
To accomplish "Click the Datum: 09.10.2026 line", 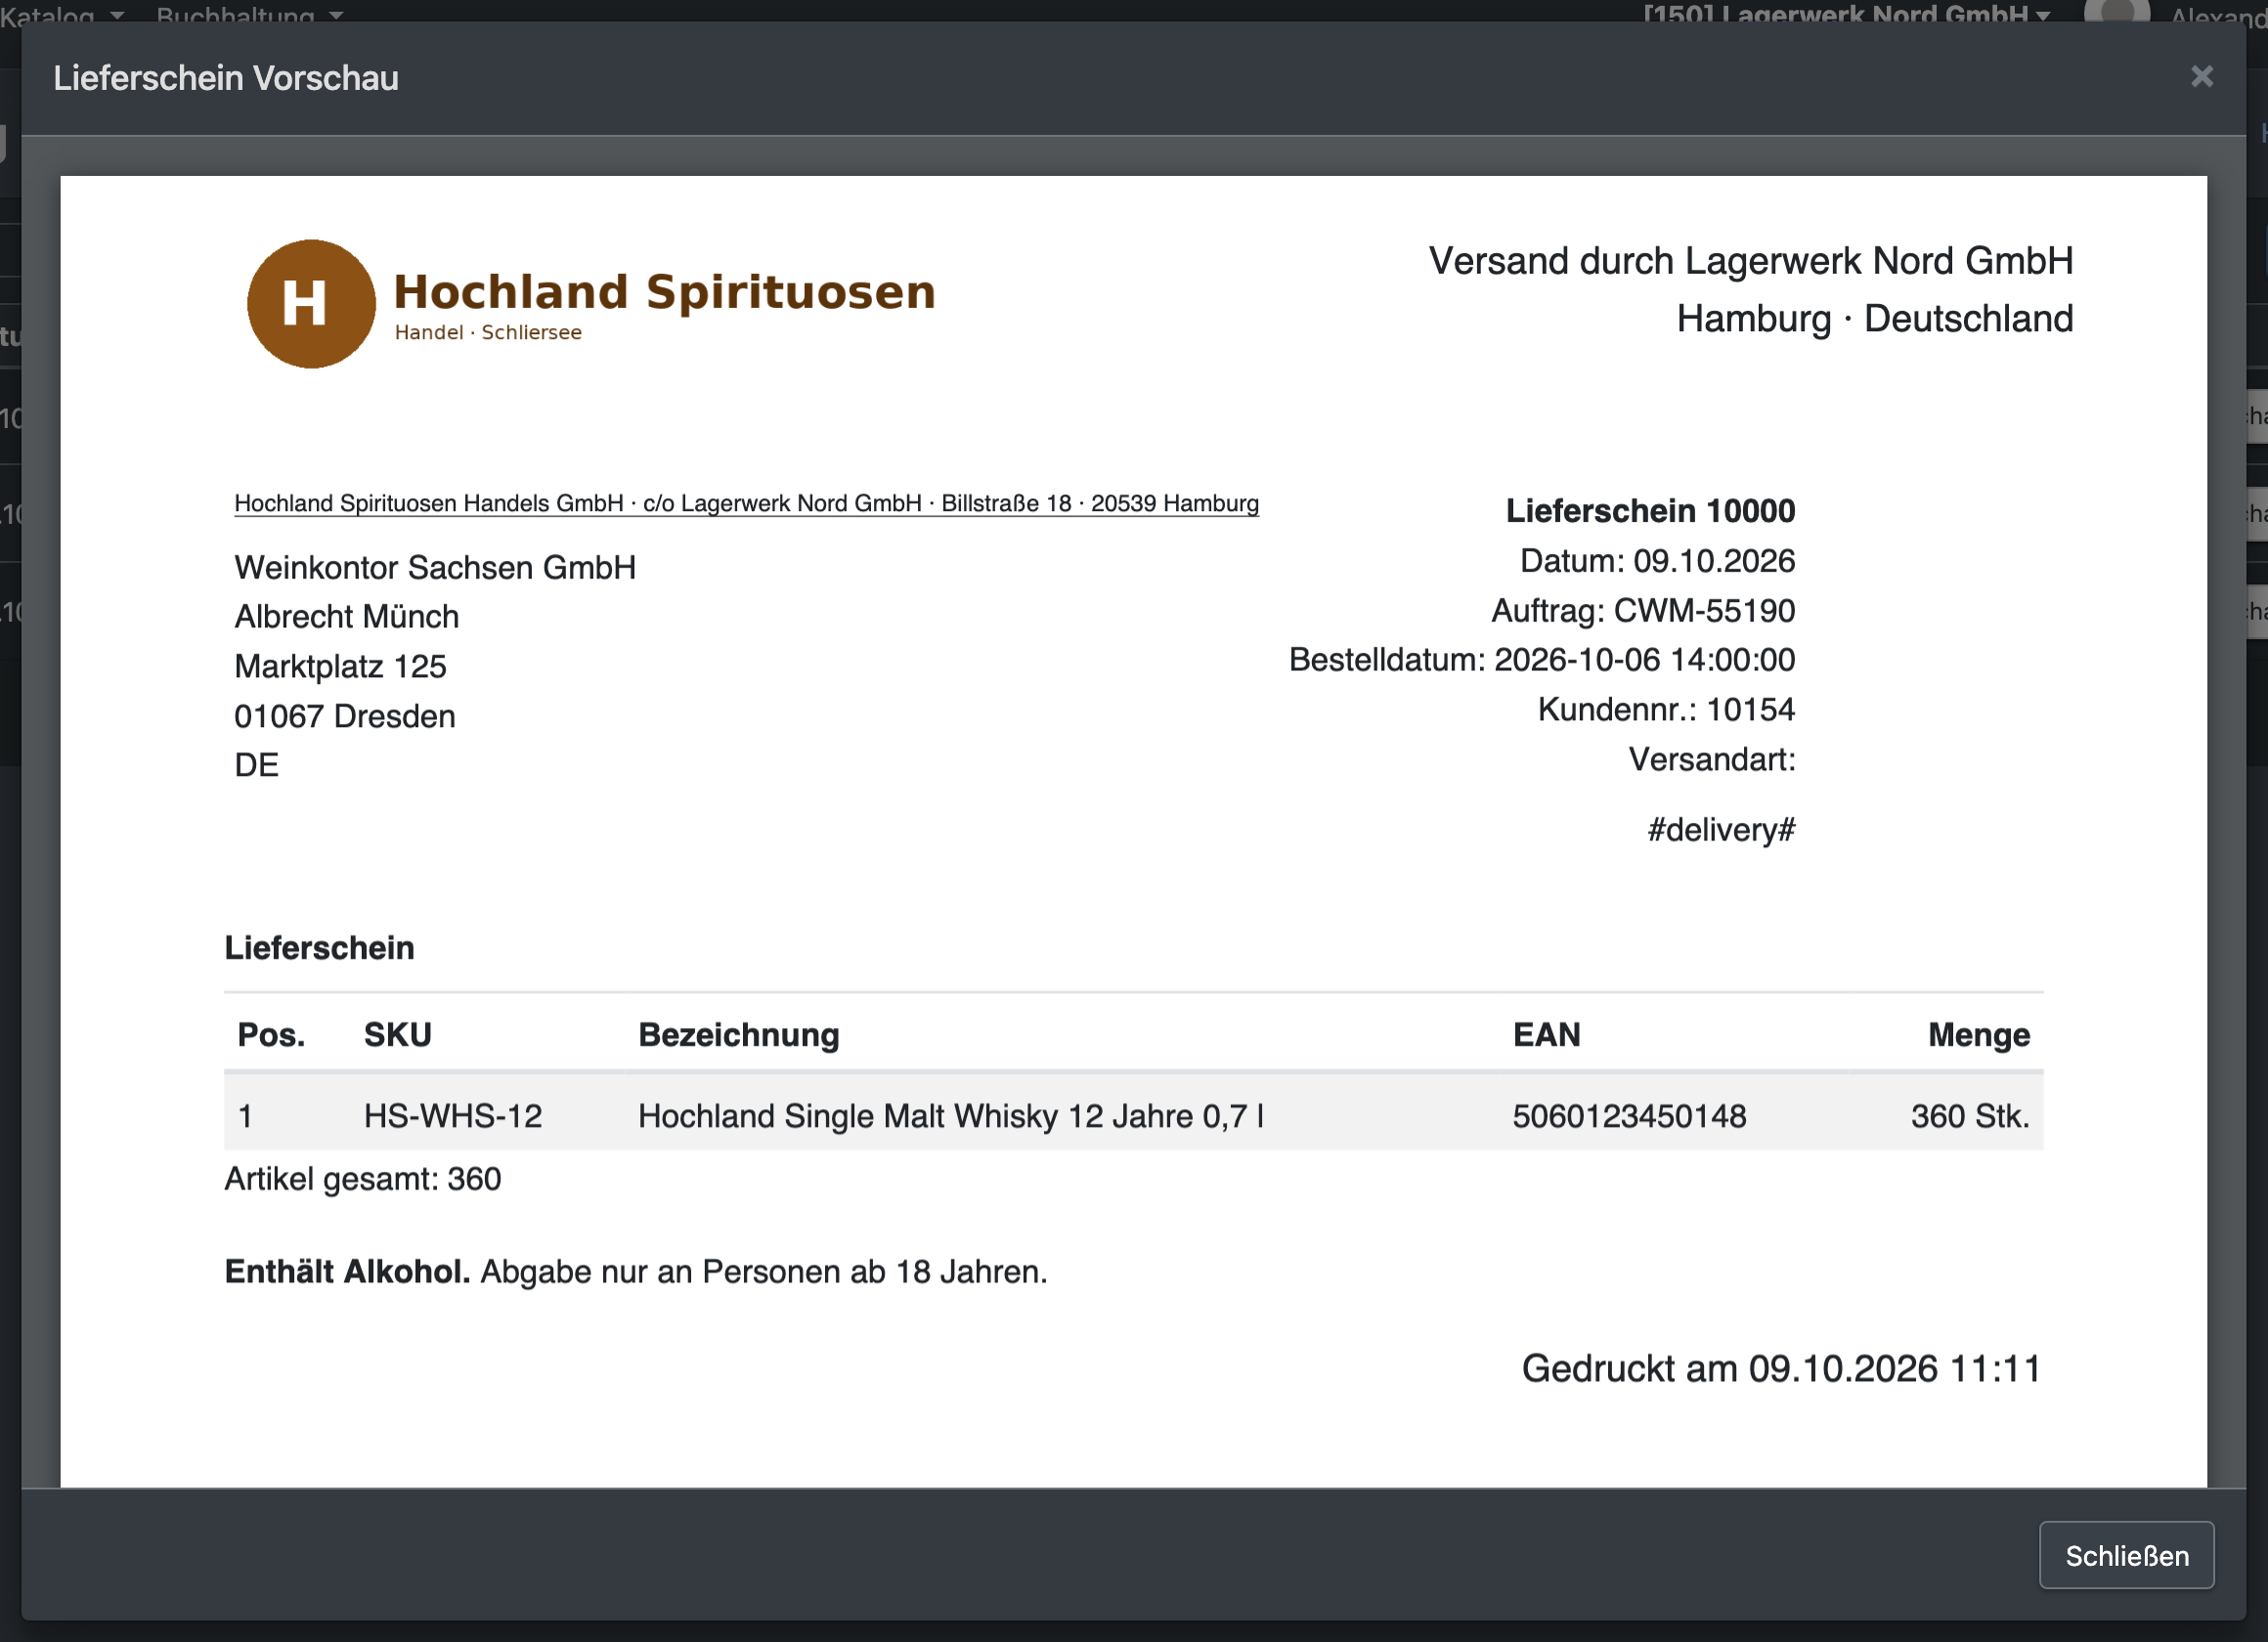I will pos(1657,561).
